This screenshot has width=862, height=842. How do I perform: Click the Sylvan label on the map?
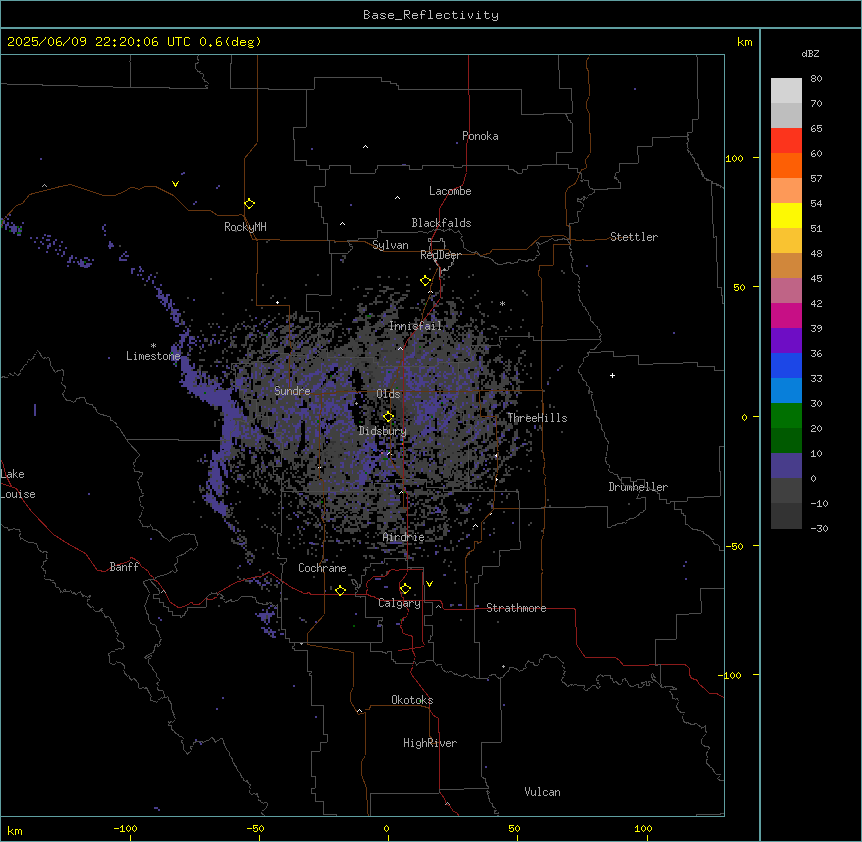[390, 245]
